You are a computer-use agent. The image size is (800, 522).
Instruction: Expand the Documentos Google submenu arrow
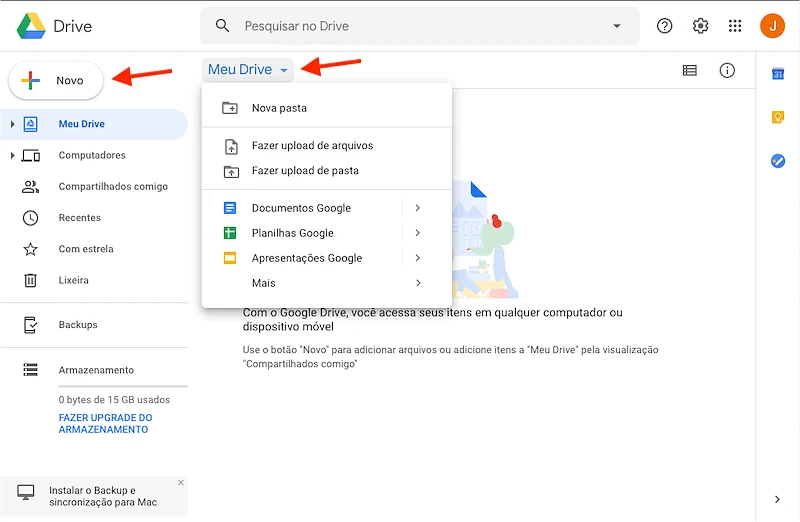tap(418, 208)
